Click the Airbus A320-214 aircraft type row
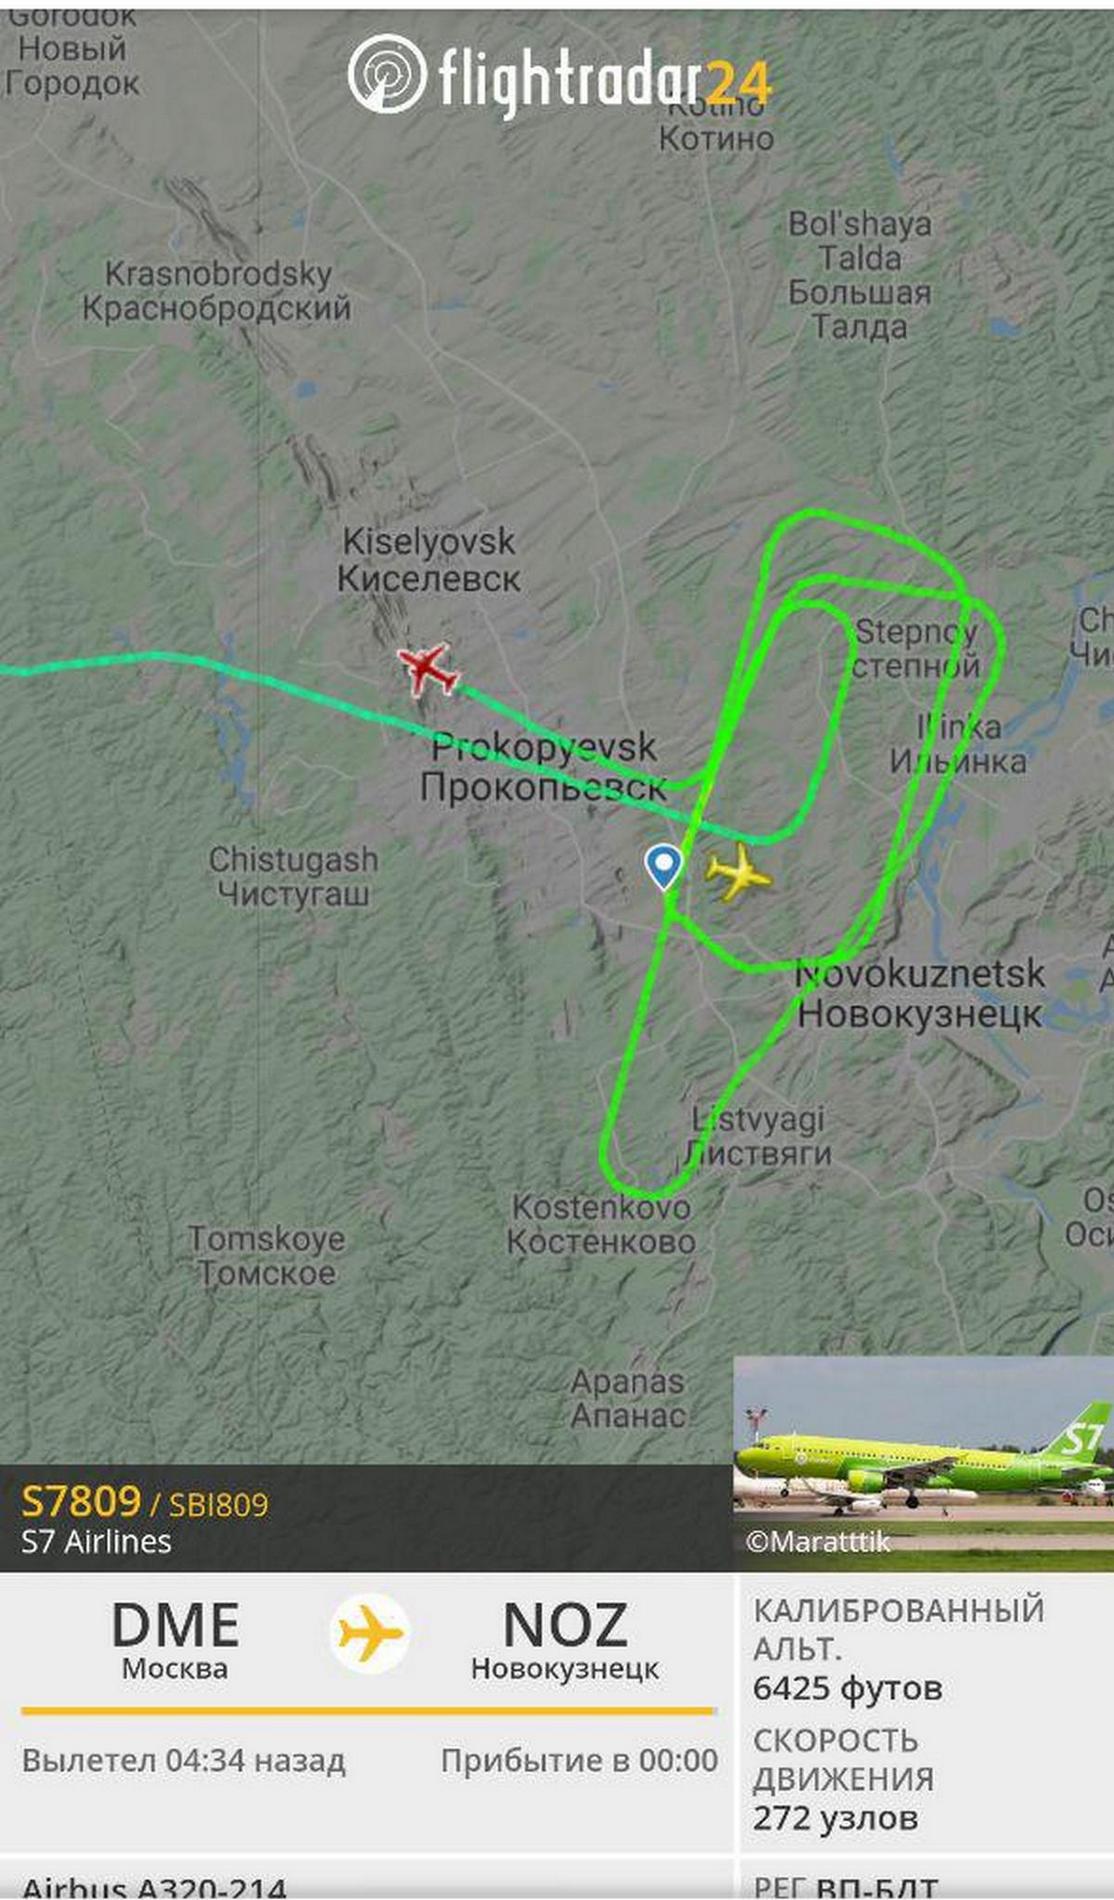1114x1900 pixels. pos(154,1888)
